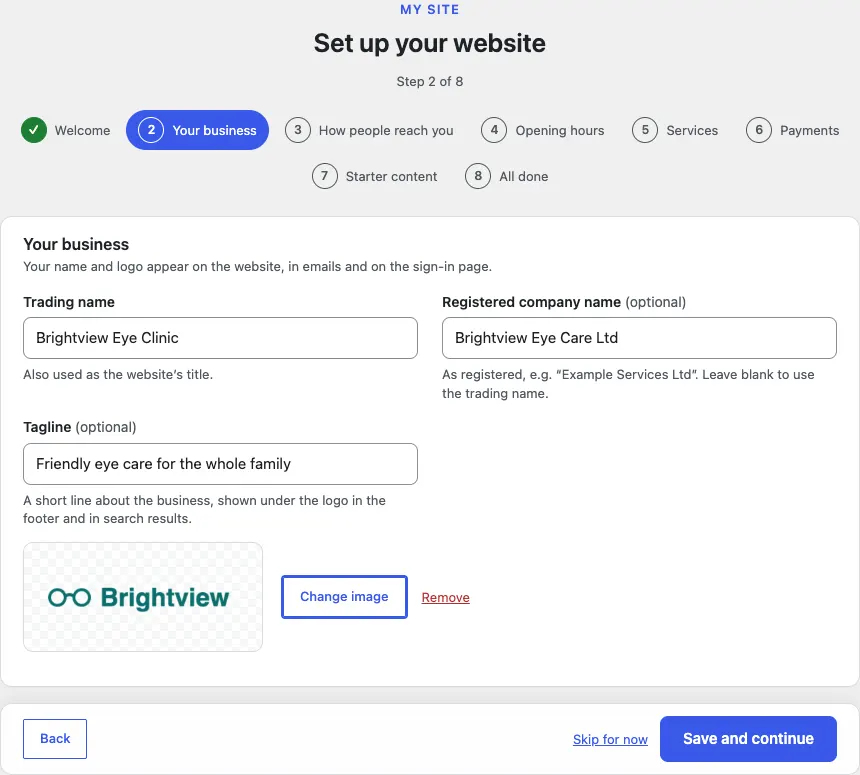
Task: Go to the Payments step
Action: tap(793, 130)
